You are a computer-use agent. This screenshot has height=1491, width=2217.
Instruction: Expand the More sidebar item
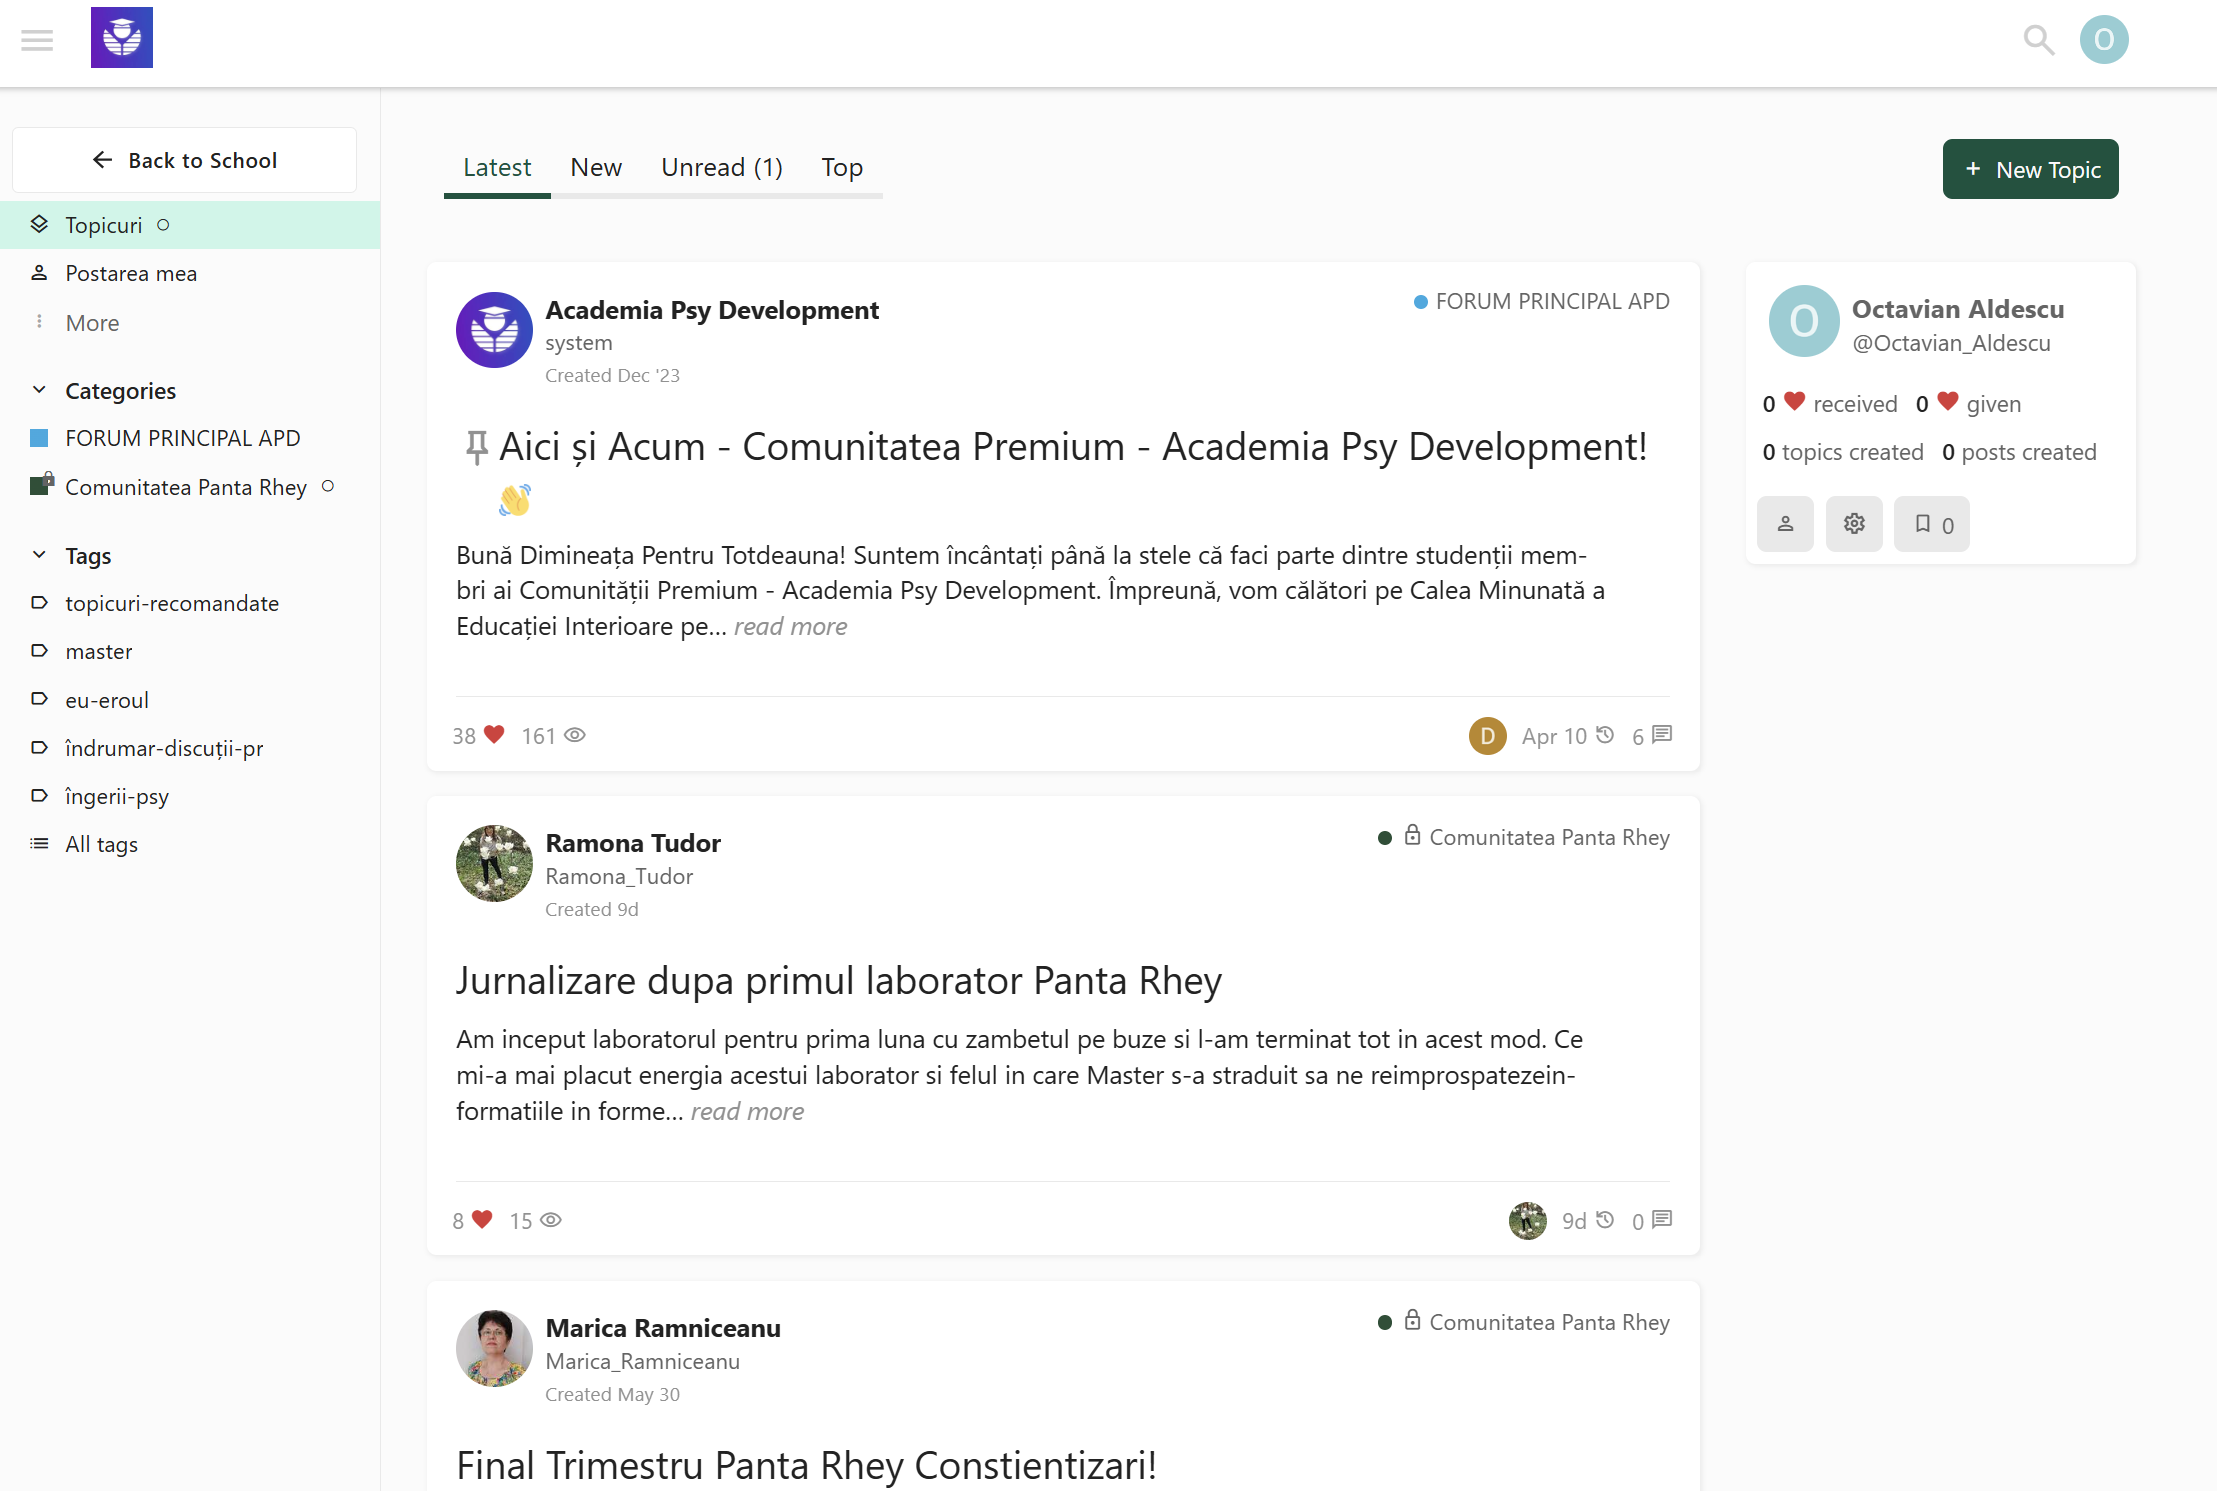click(x=92, y=323)
